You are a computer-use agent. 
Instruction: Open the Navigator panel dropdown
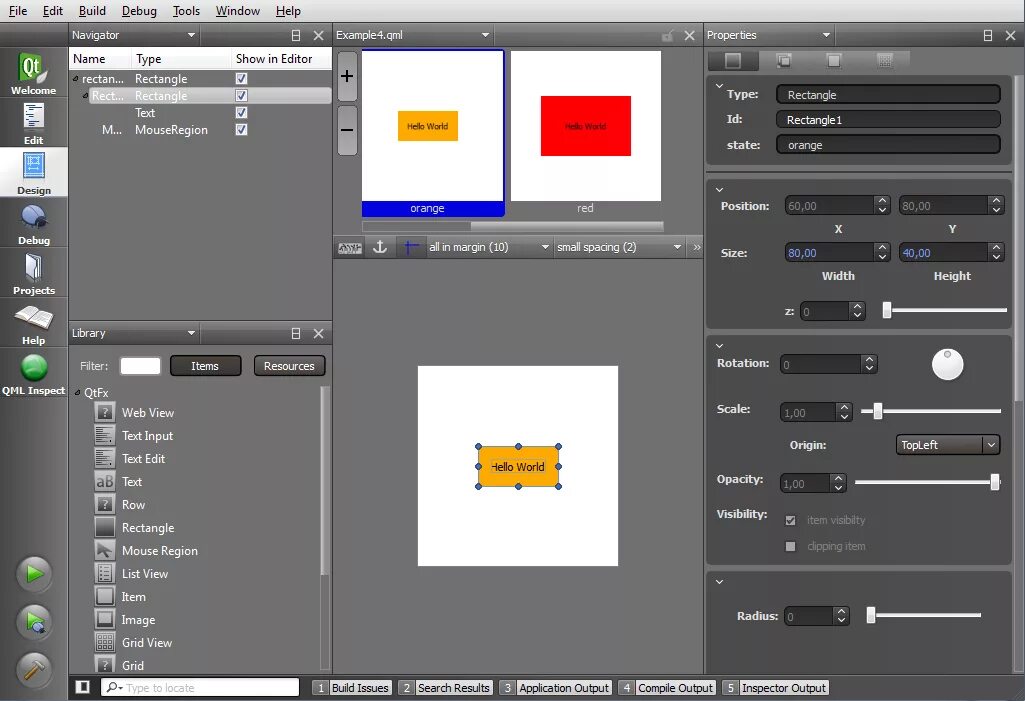[192, 35]
